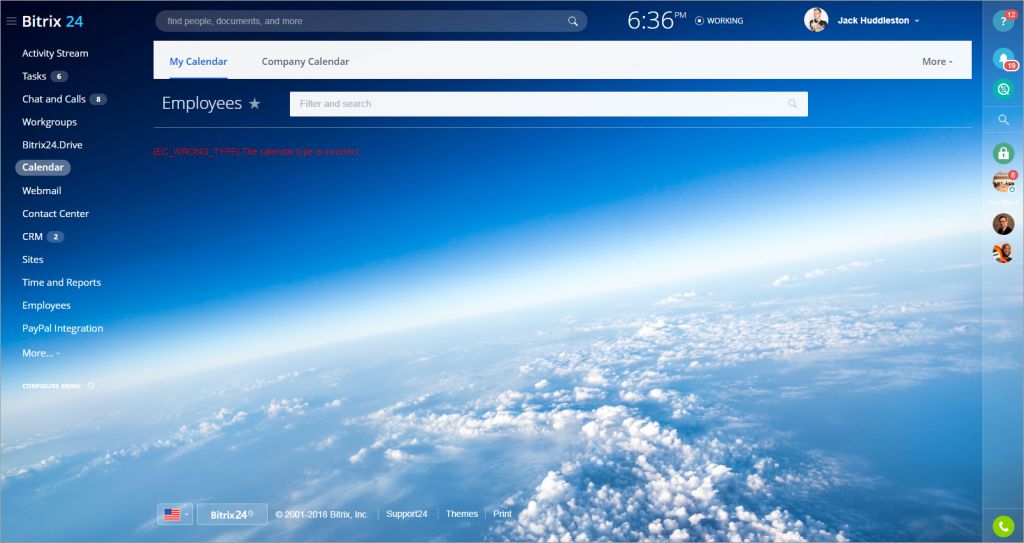
Task: Click Jack Huddleston's profile picture
Action: (816, 20)
